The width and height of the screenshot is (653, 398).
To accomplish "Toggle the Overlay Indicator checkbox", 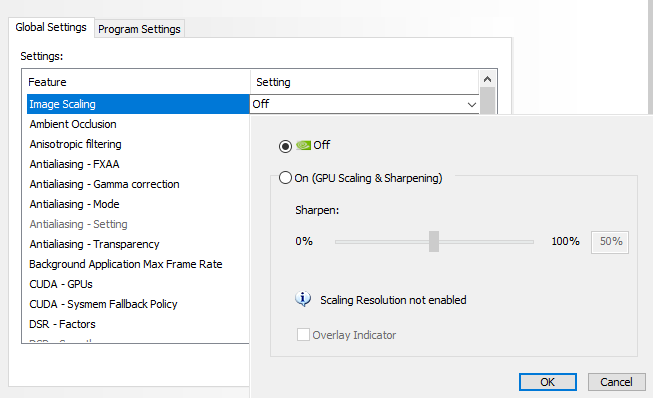I will coord(303,334).
